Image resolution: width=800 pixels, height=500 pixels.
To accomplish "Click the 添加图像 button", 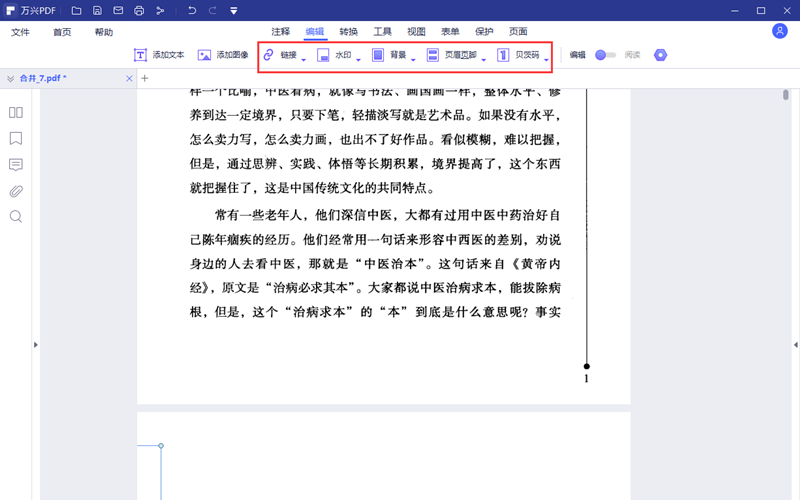I will [x=222, y=55].
